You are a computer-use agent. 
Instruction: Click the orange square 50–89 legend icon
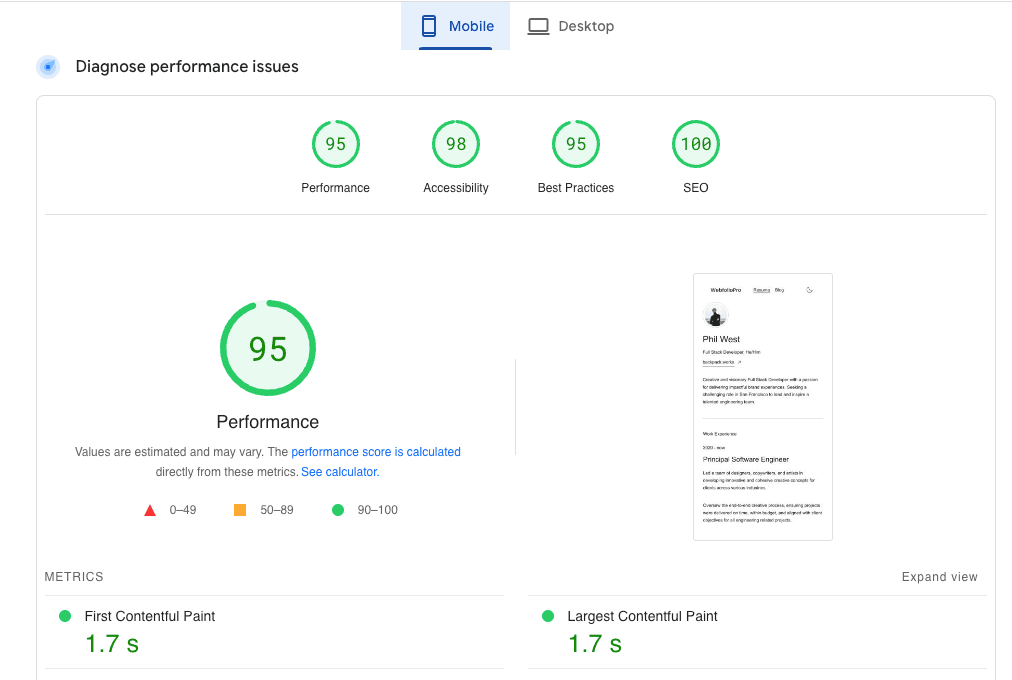[x=240, y=510]
